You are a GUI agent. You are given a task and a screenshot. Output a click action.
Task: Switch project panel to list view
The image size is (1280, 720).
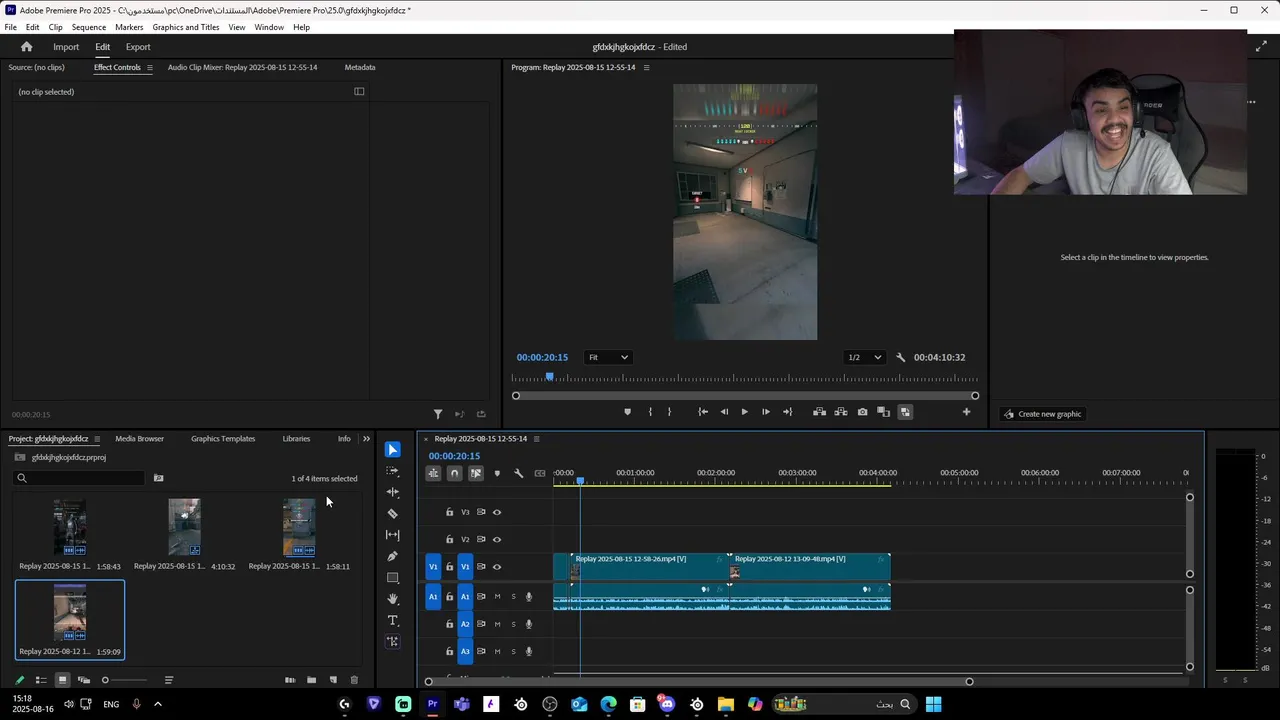point(41,680)
